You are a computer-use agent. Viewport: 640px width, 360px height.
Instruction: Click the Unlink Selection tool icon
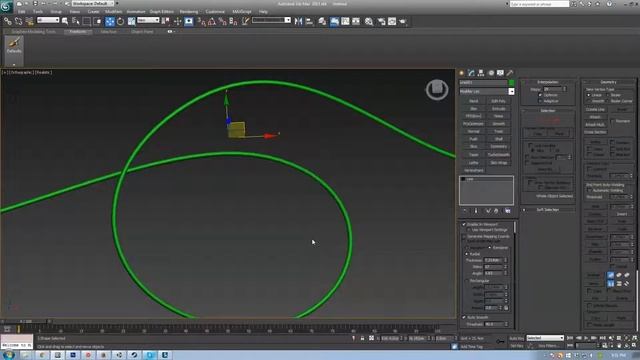(18, 21)
